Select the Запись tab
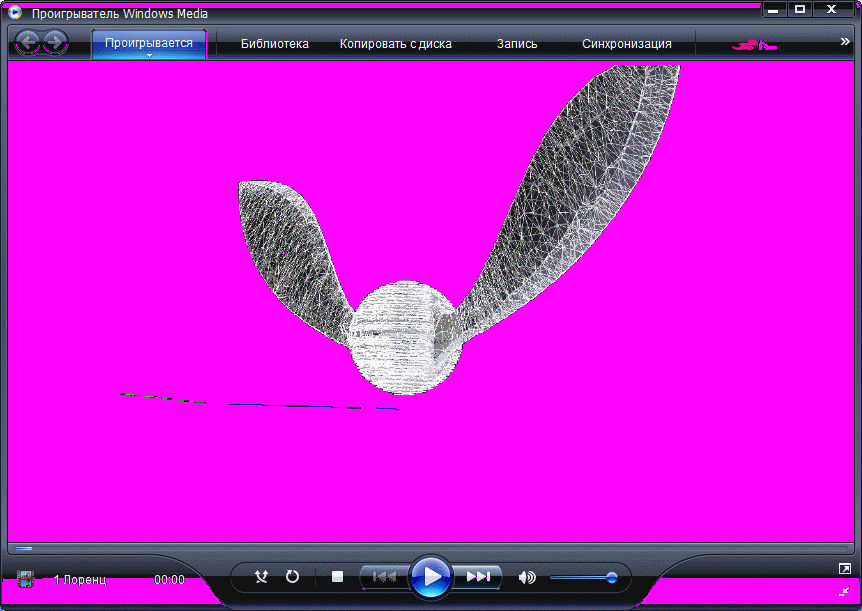The height and width of the screenshot is (611, 862). point(517,44)
